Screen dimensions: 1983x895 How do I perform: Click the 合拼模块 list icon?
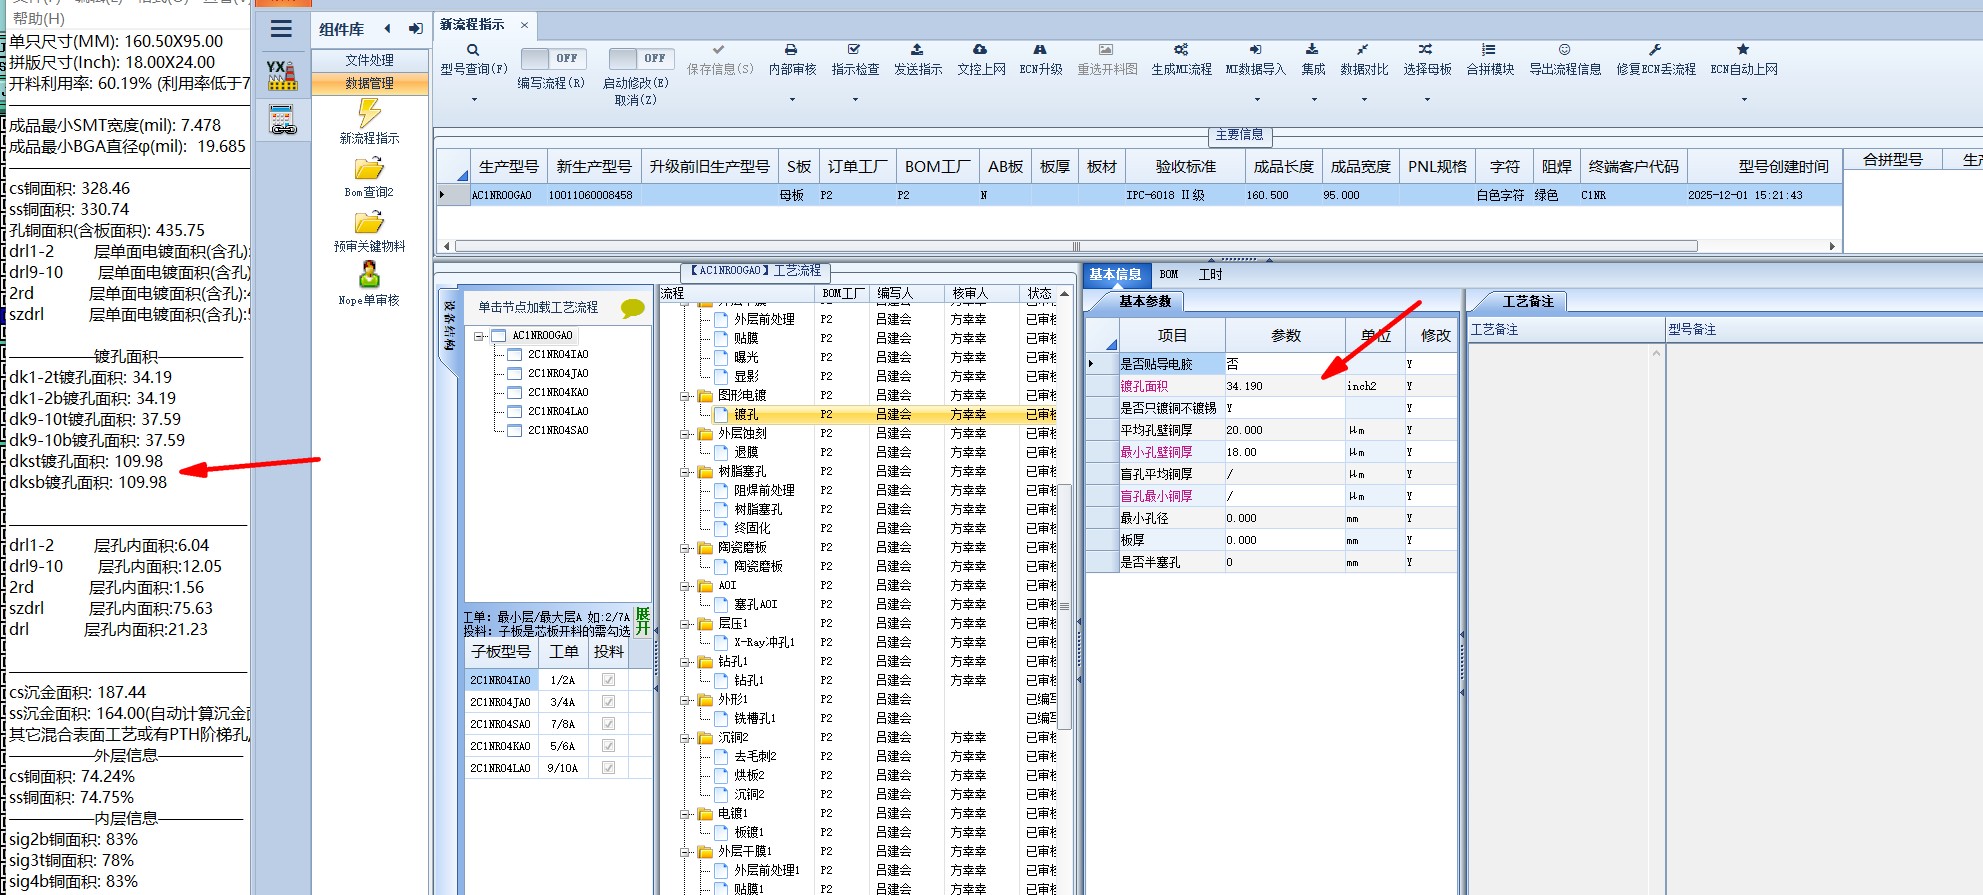click(1489, 50)
